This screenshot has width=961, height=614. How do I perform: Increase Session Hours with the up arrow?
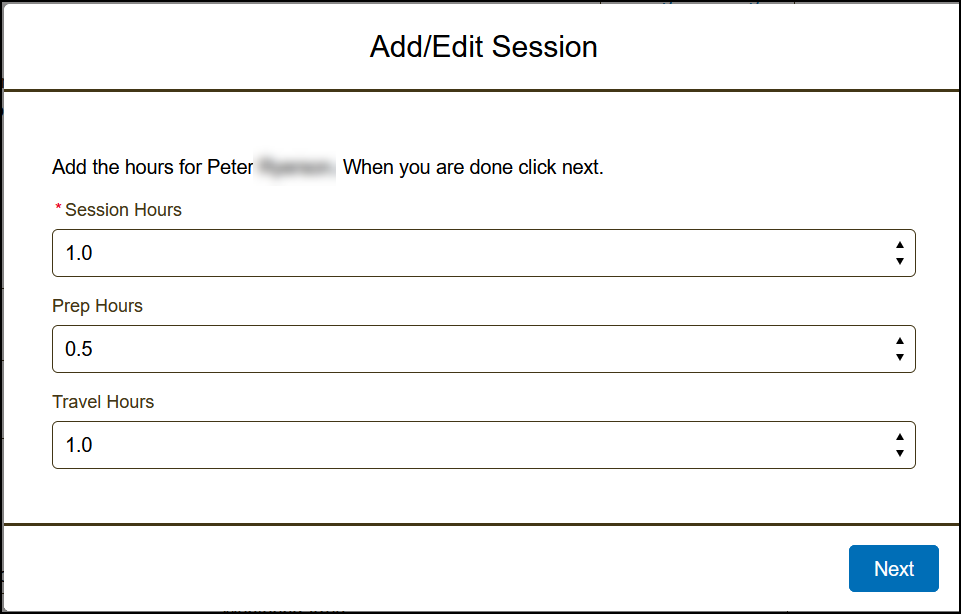click(900, 245)
